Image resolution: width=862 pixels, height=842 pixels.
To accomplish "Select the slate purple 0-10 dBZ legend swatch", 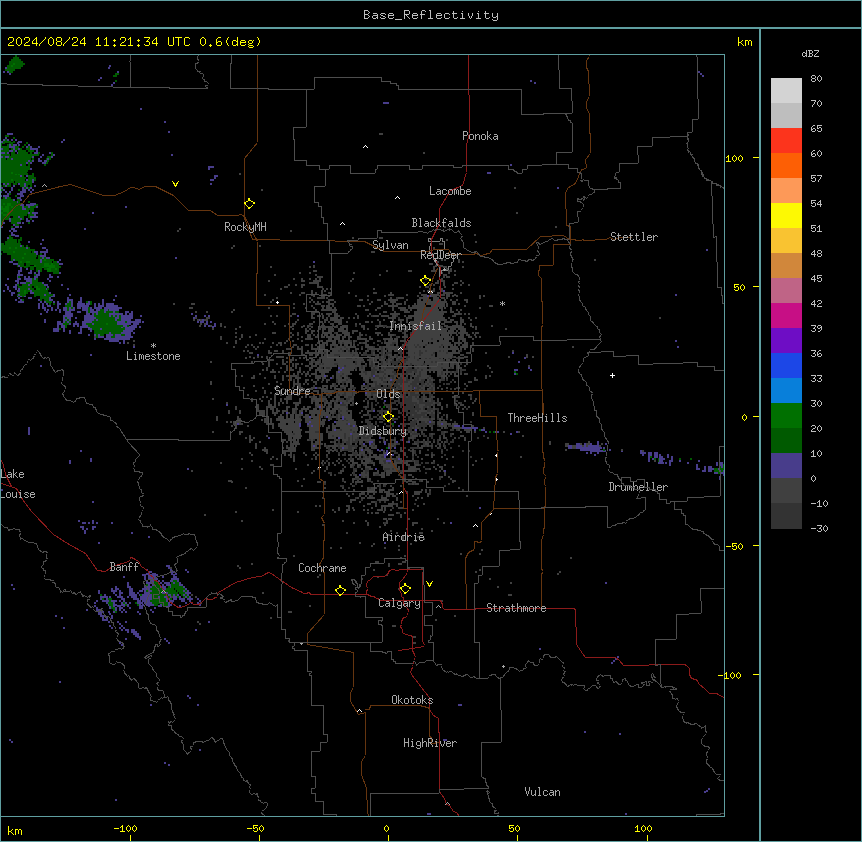I will 786,466.
